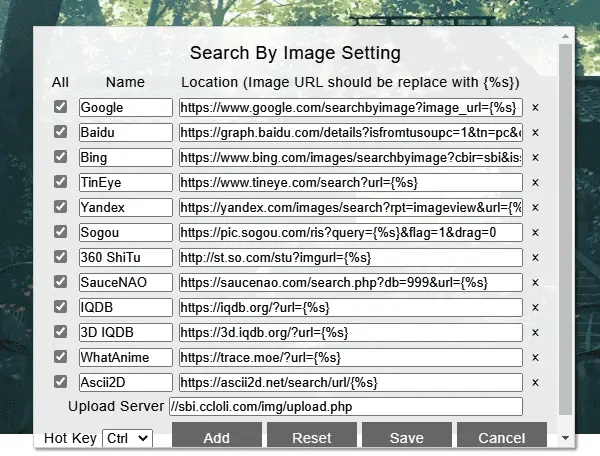The width and height of the screenshot is (600, 456).
Task: Edit the pic.sogou.com URL field
Action: click(x=351, y=232)
